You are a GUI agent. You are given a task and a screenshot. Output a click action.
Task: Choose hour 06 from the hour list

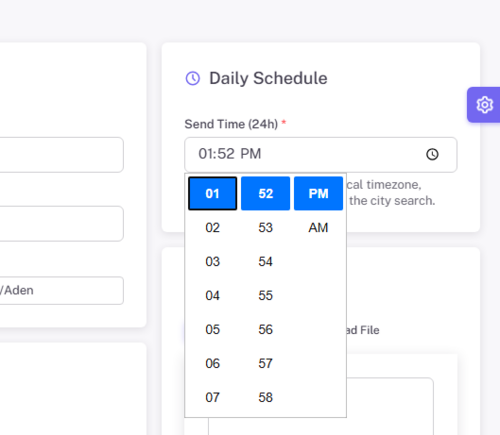click(x=212, y=363)
